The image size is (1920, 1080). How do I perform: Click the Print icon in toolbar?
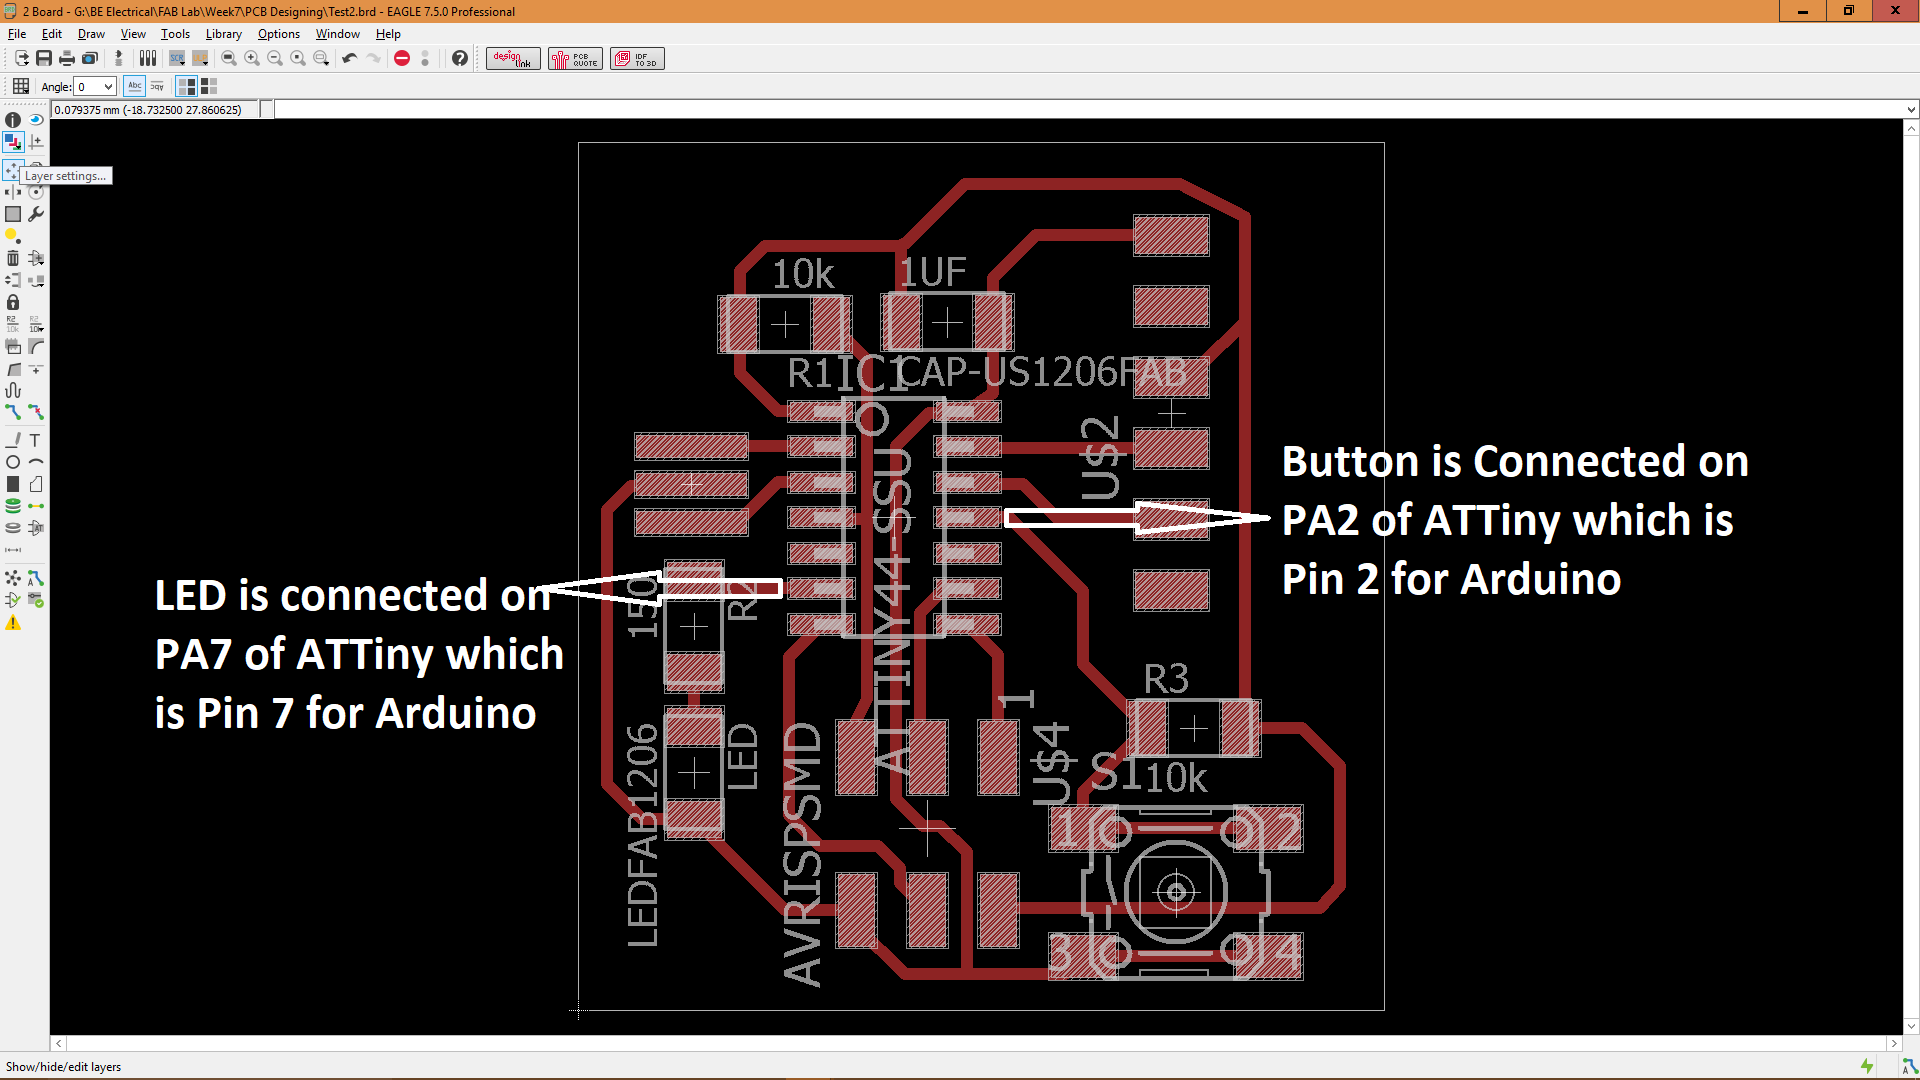click(67, 59)
